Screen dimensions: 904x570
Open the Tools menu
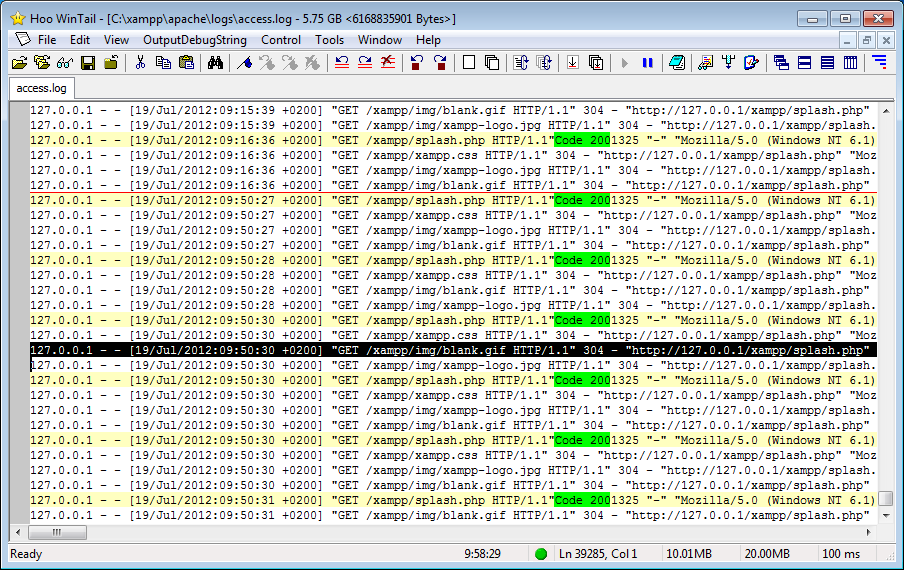coord(329,40)
